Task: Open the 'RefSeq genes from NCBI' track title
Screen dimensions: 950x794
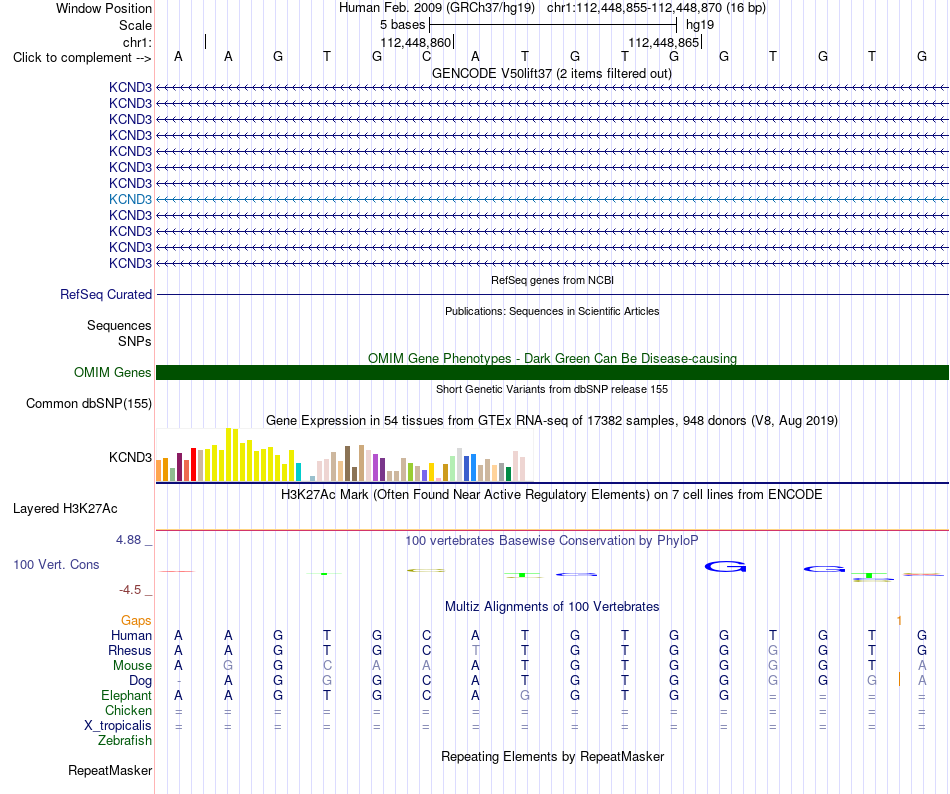Action: click(x=552, y=280)
